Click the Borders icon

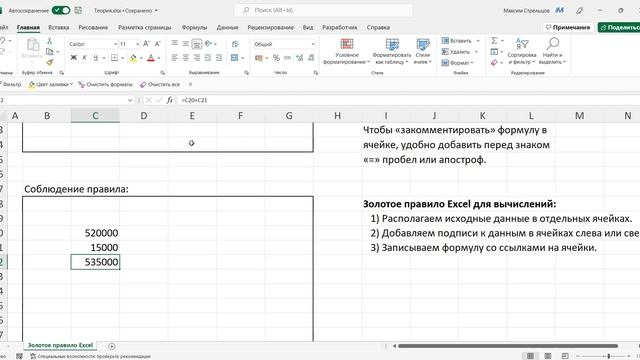point(114,58)
